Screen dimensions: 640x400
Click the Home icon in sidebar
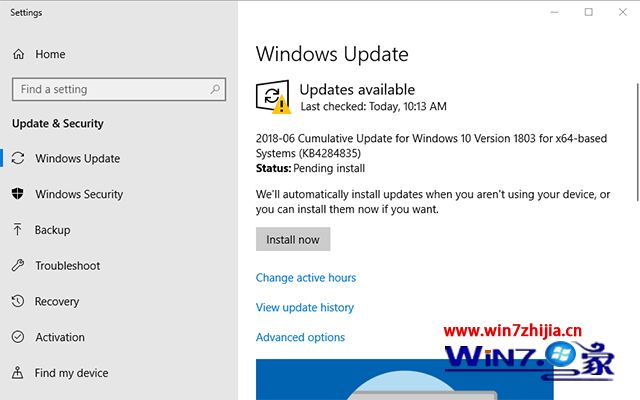(18, 54)
